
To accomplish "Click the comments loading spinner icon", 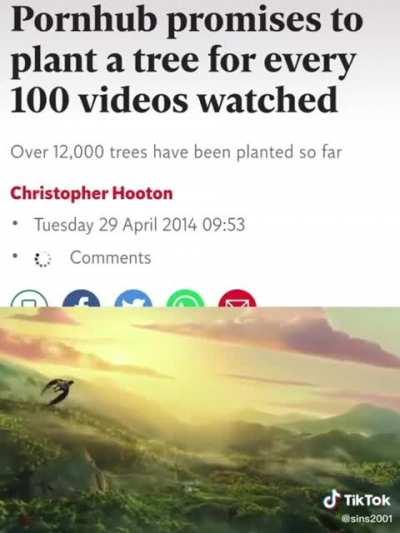I will coord(43,259).
